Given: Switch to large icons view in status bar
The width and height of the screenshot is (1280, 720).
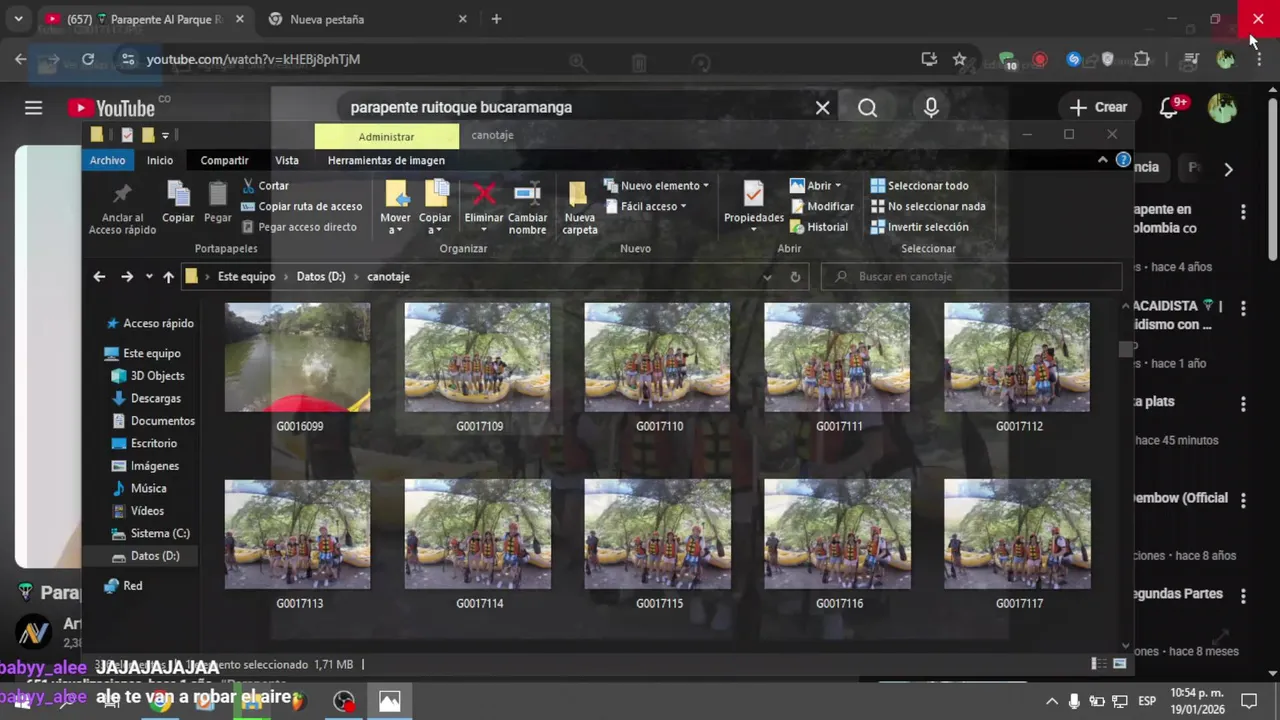Looking at the screenshot, I should pos(1119,664).
